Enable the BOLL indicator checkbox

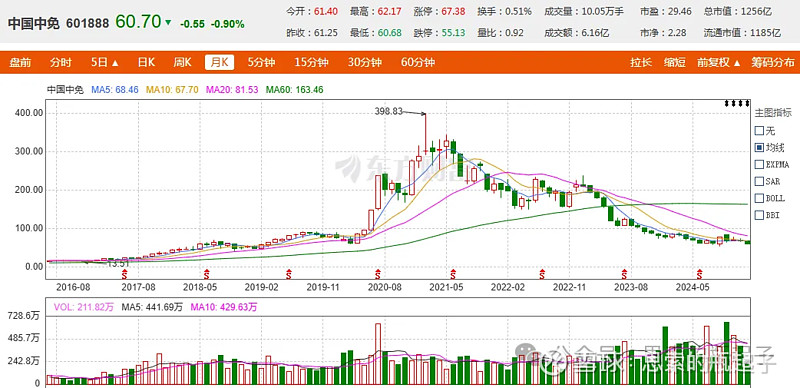[x=759, y=198]
